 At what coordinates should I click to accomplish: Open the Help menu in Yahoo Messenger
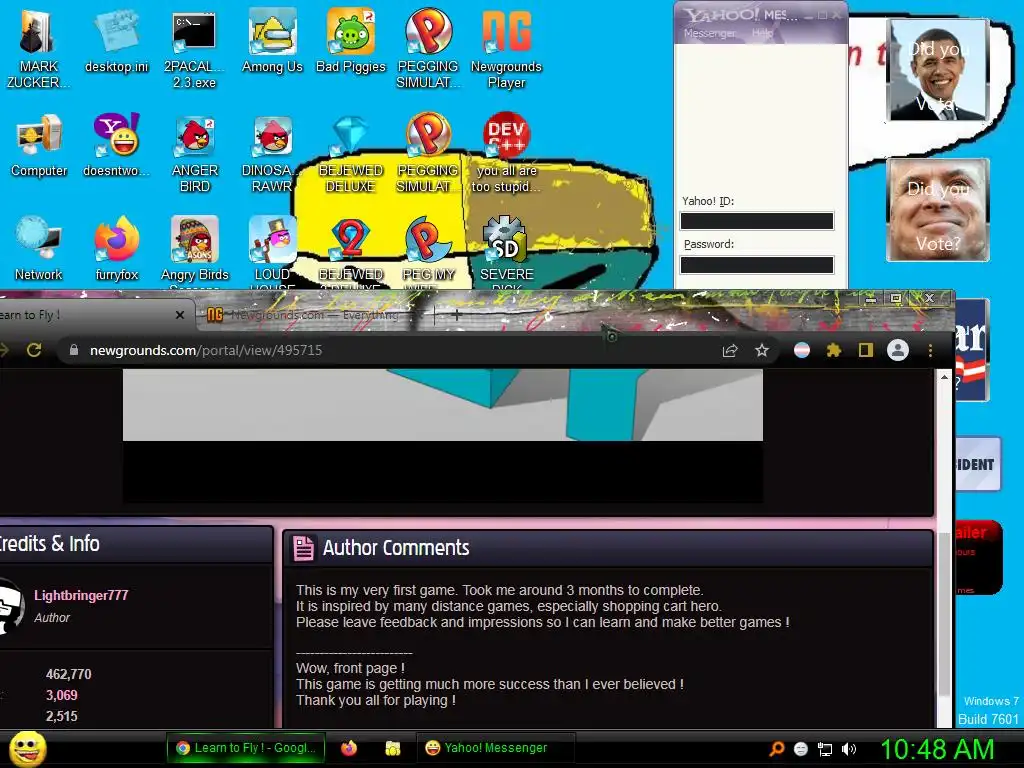coord(762,33)
